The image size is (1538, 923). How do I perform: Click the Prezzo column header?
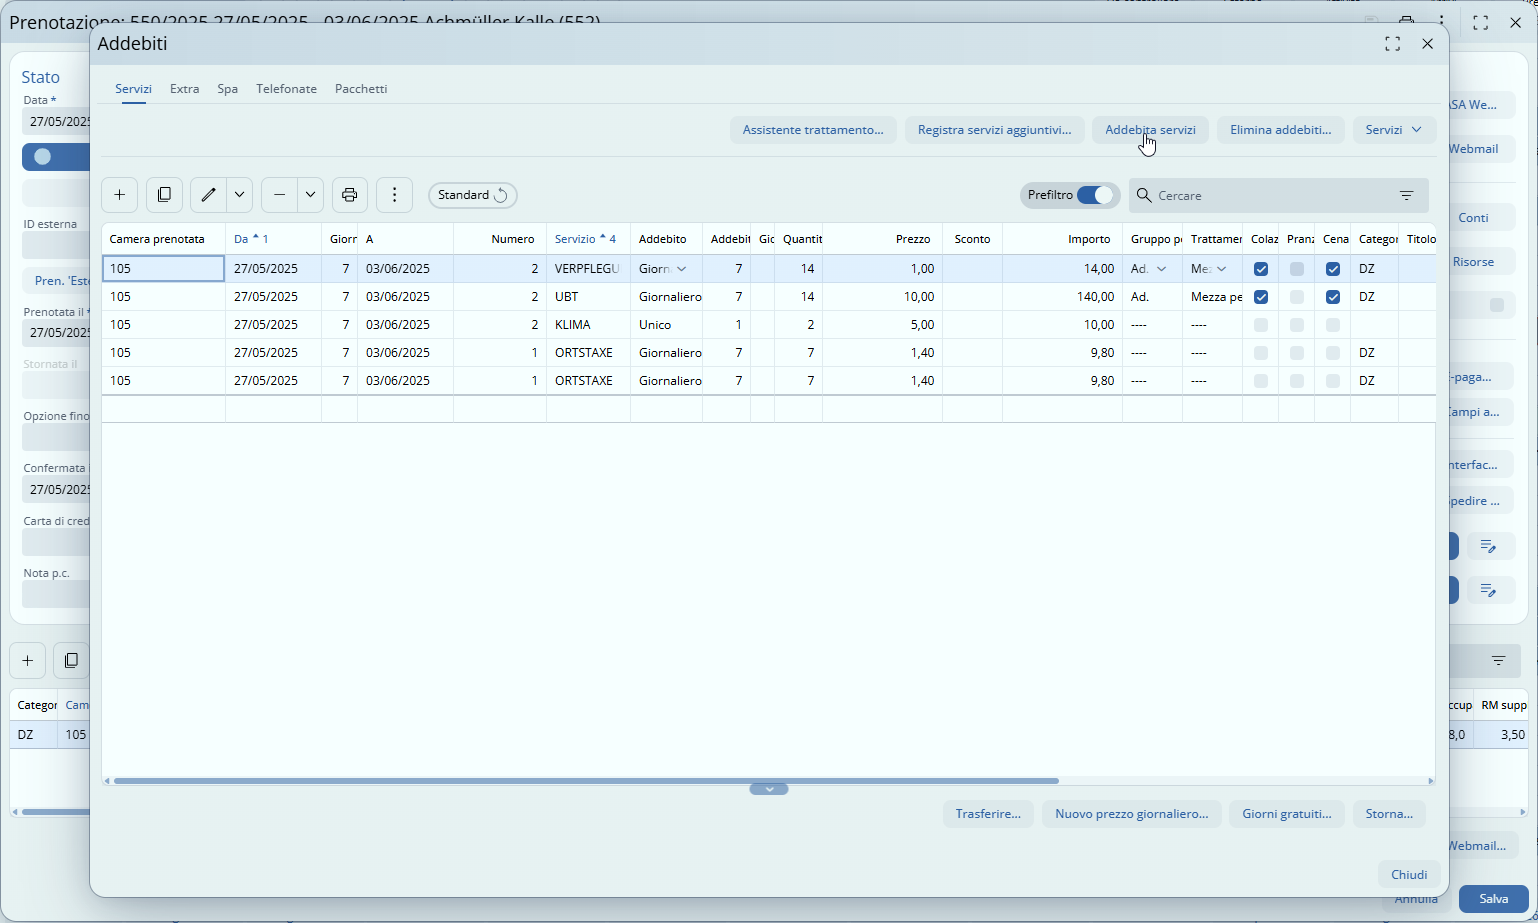tap(883, 239)
